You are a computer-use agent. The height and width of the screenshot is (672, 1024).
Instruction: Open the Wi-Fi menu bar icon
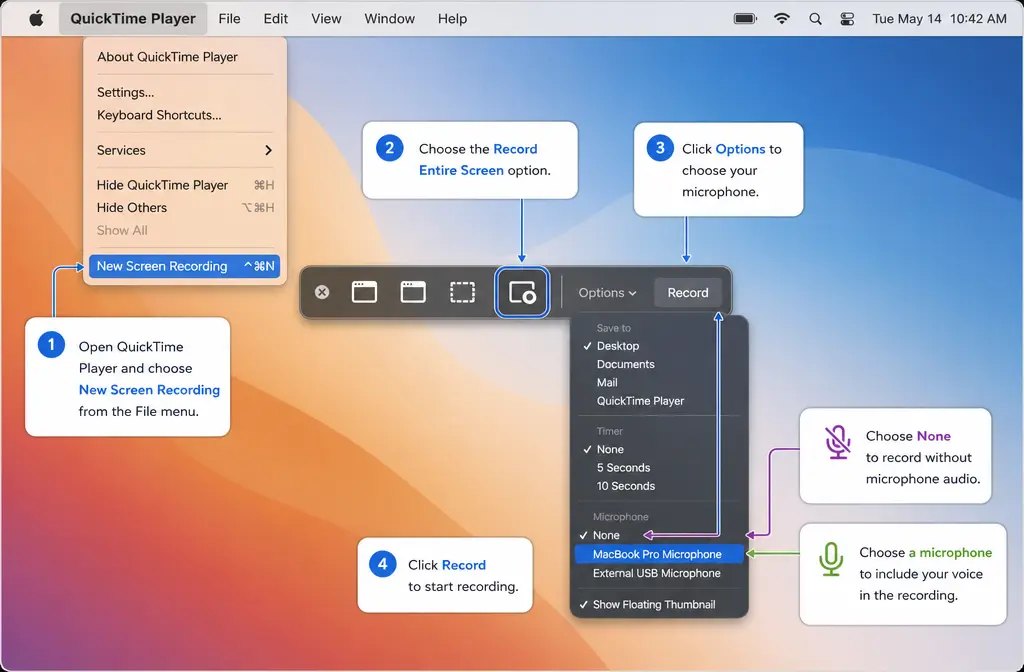pyautogui.click(x=781, y=19)
